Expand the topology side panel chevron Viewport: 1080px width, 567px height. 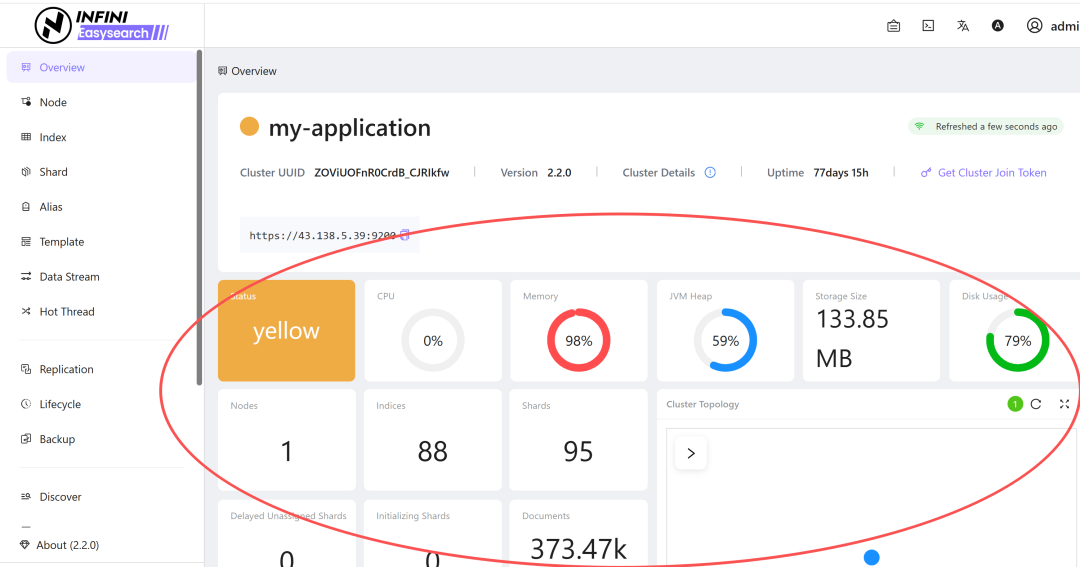click(x=691, y=453)
